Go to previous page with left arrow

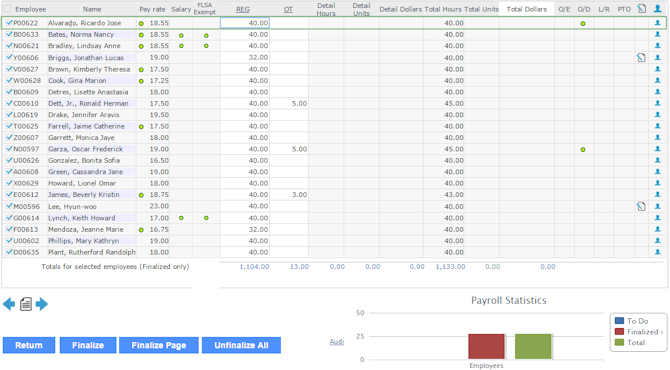[x=9, y=304]
